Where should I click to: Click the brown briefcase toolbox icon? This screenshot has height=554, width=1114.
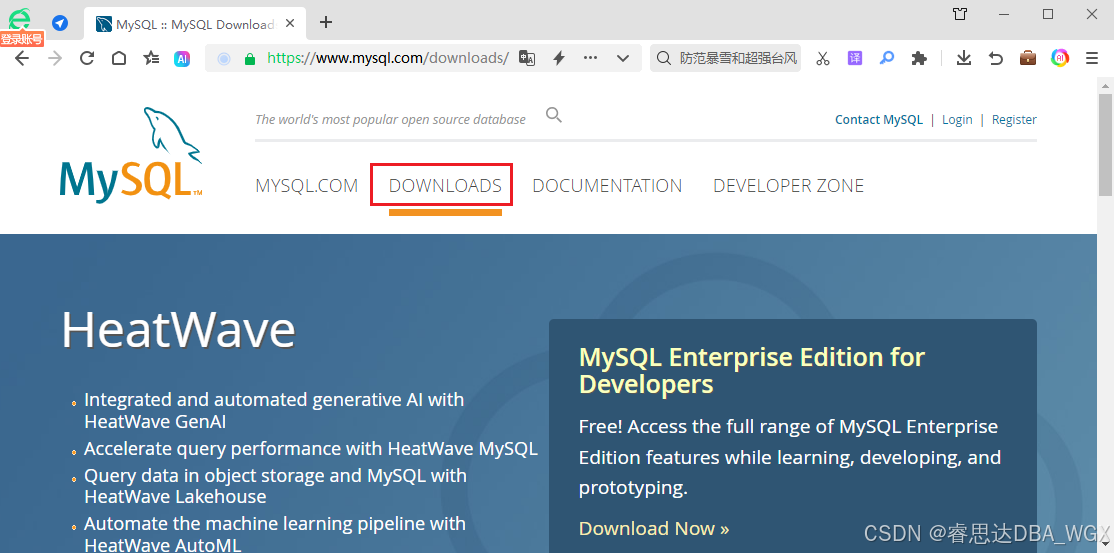pos(1028,58)
